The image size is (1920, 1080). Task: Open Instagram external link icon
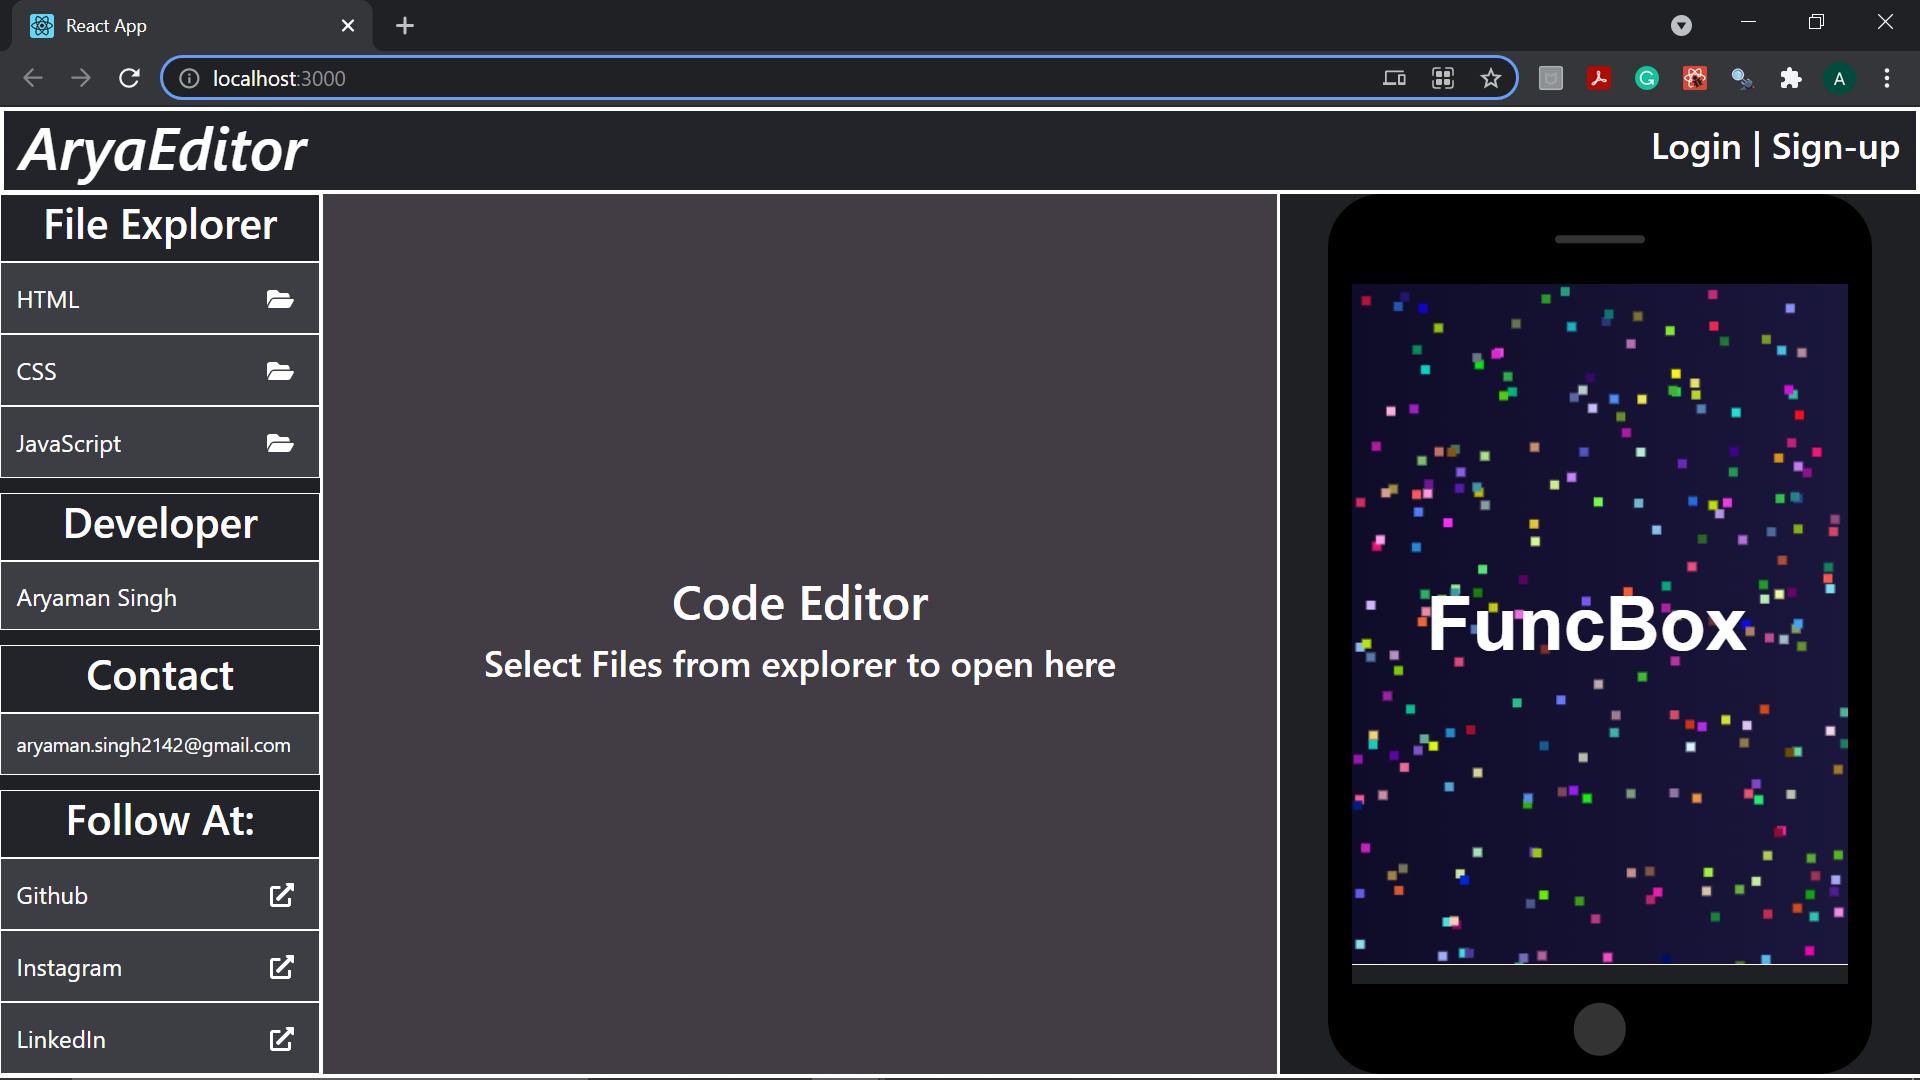(282, 967)
